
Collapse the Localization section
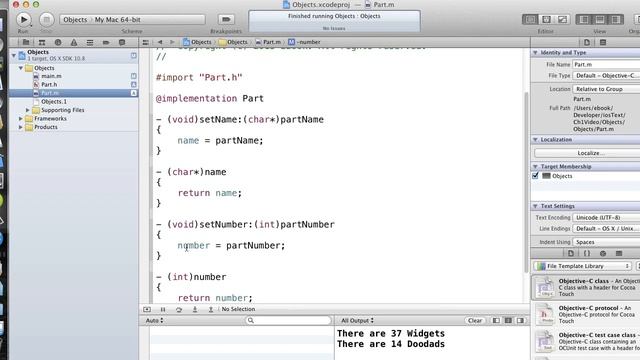(535, 140)
